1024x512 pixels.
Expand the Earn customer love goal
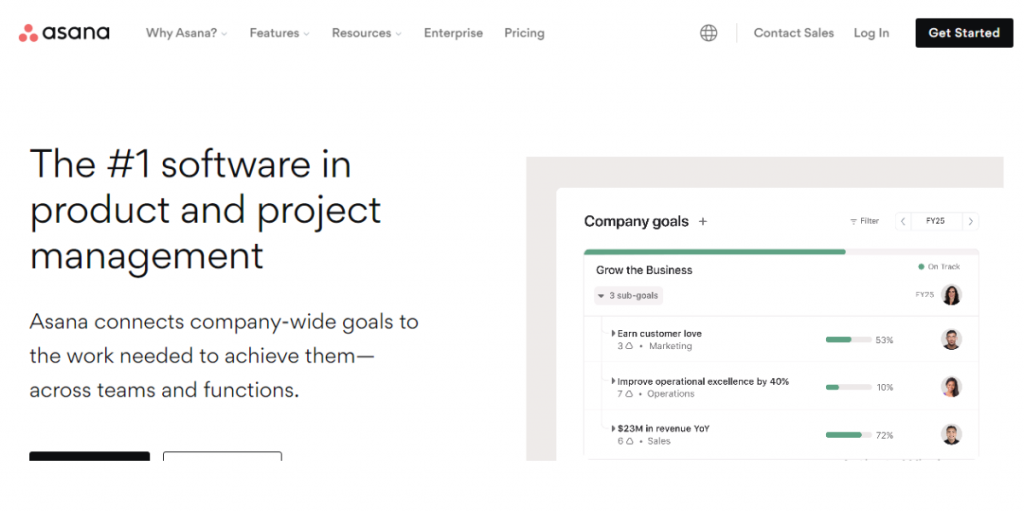[613, 333]
